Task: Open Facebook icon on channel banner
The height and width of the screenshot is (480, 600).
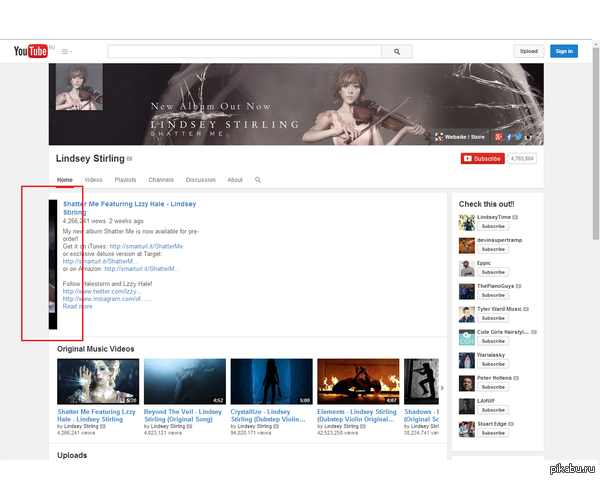Action: click(508, 137)
